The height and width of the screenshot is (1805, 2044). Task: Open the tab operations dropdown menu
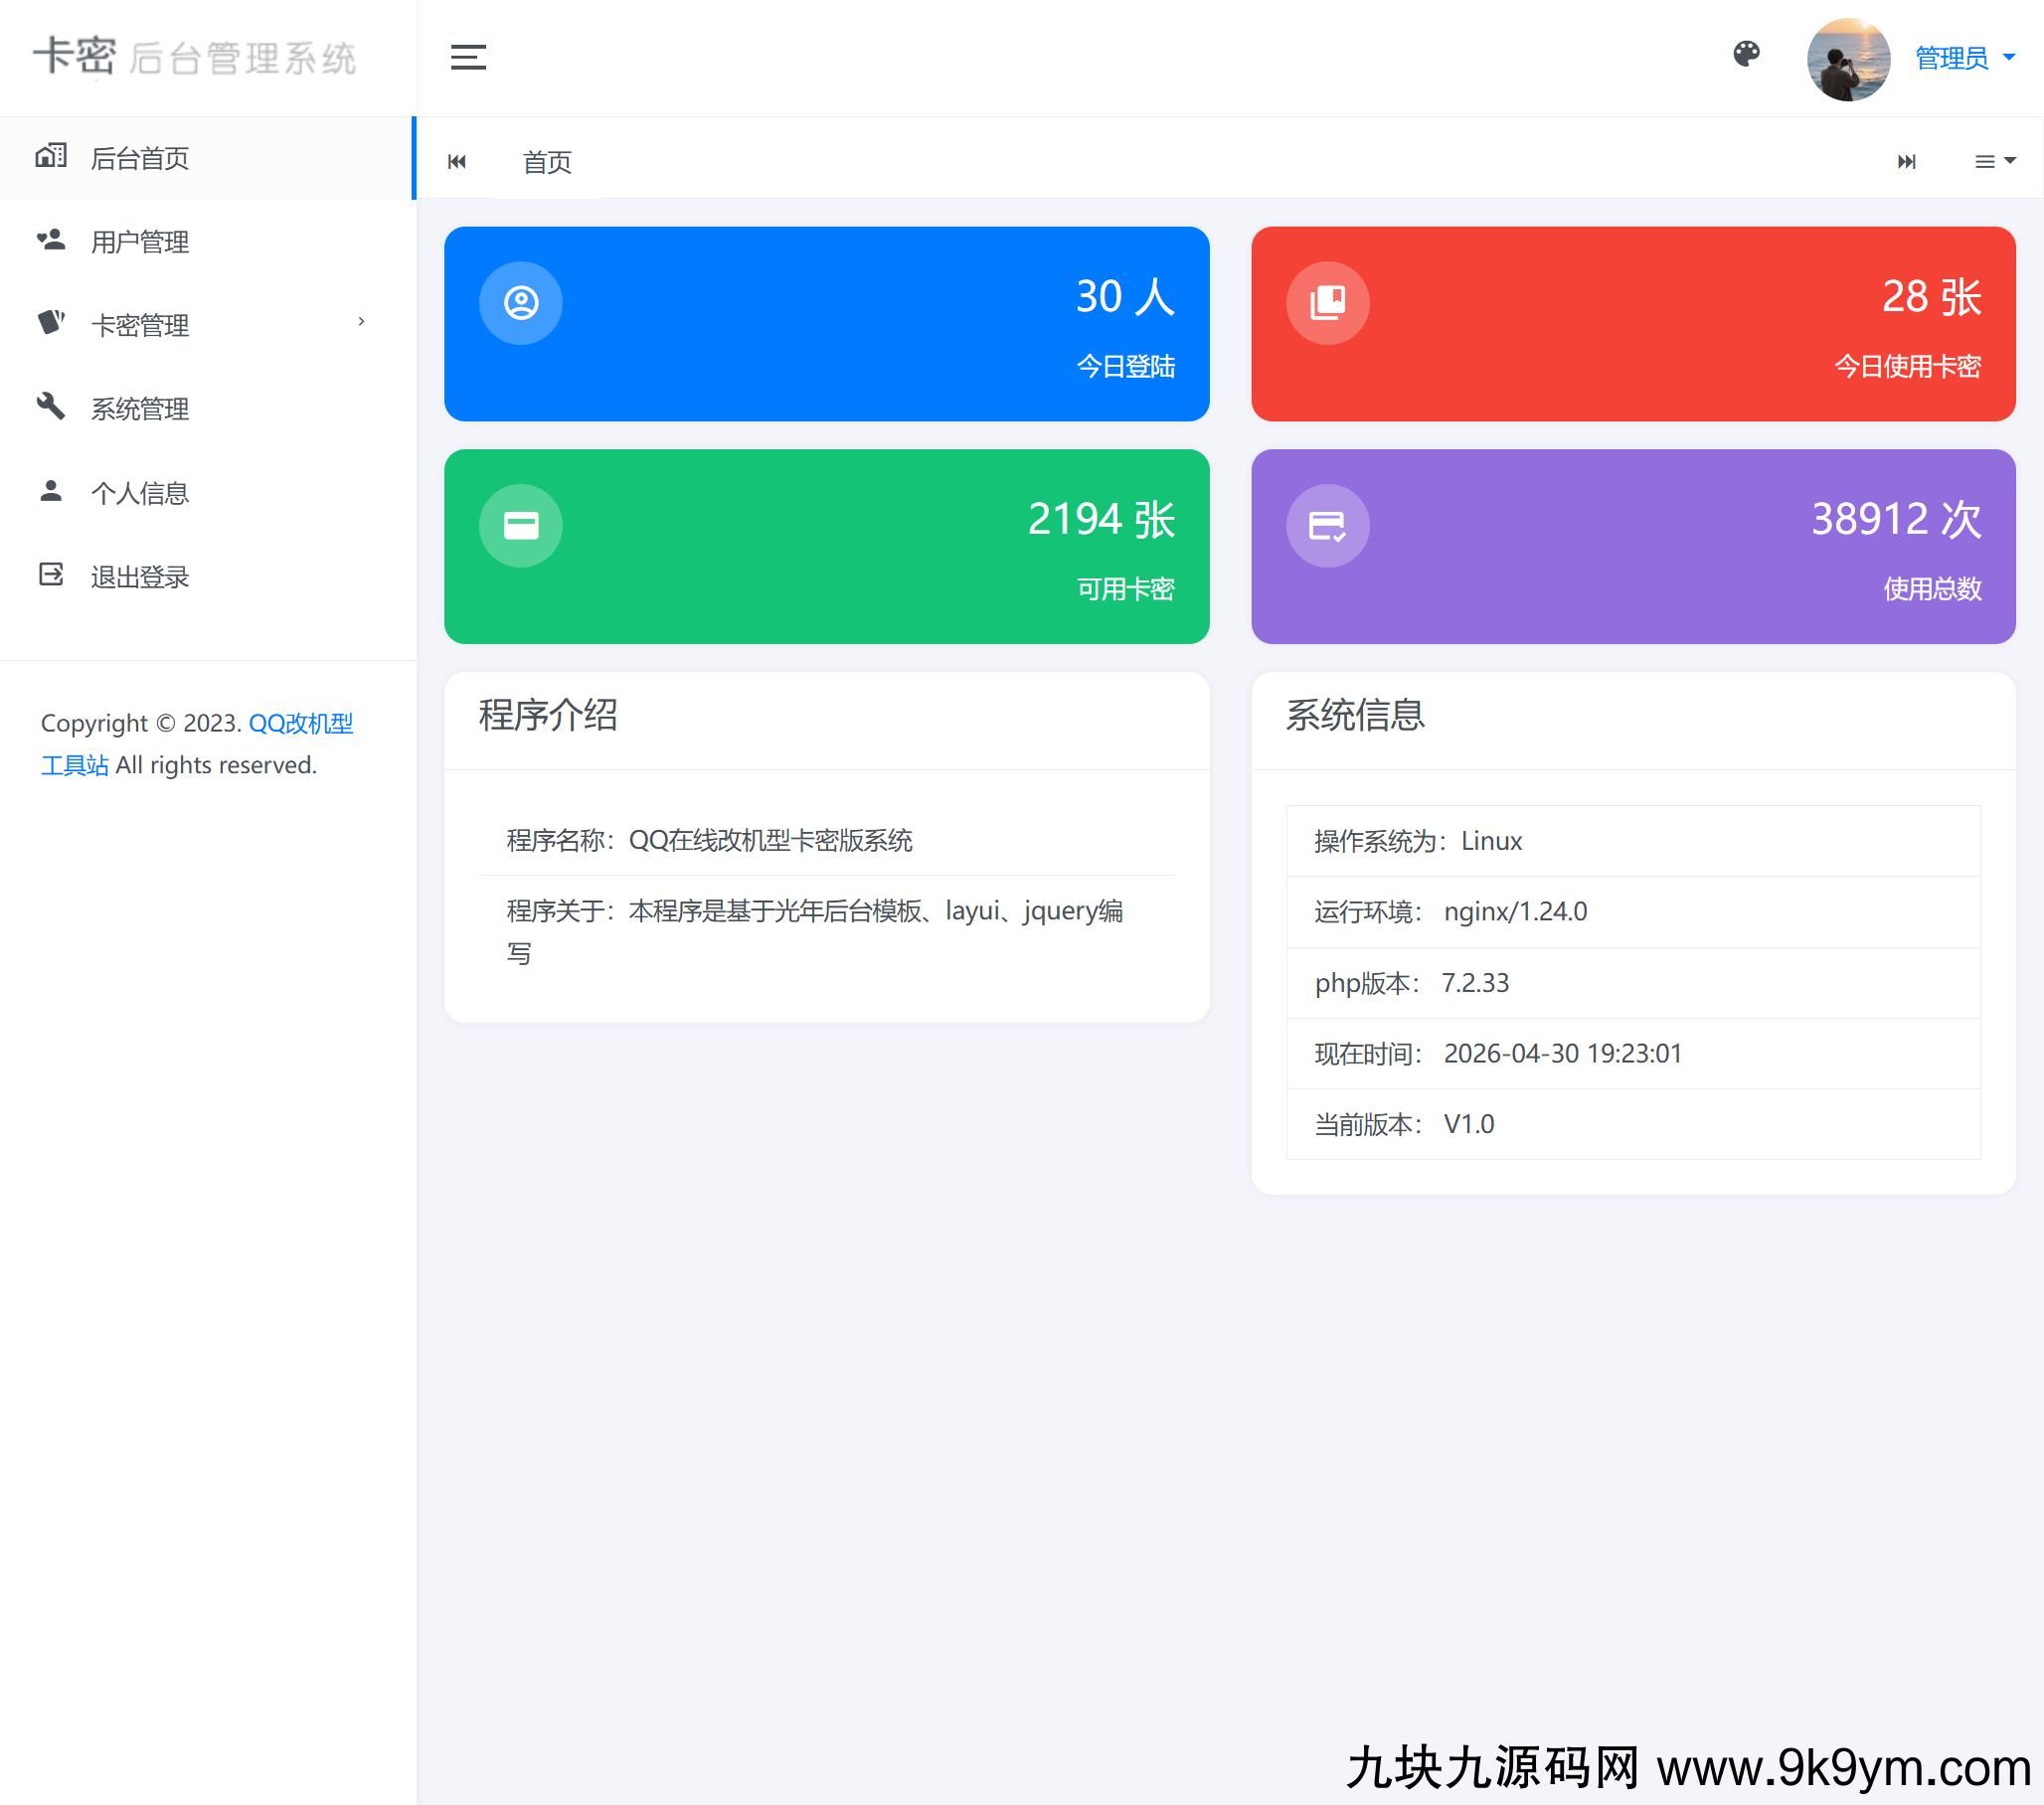(x=1995, y=161)
